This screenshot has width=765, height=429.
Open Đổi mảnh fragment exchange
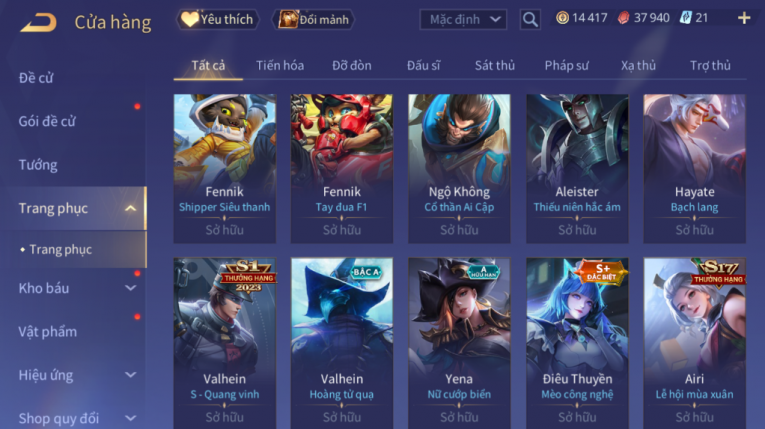pyautogui.click(x=314, y=20)
